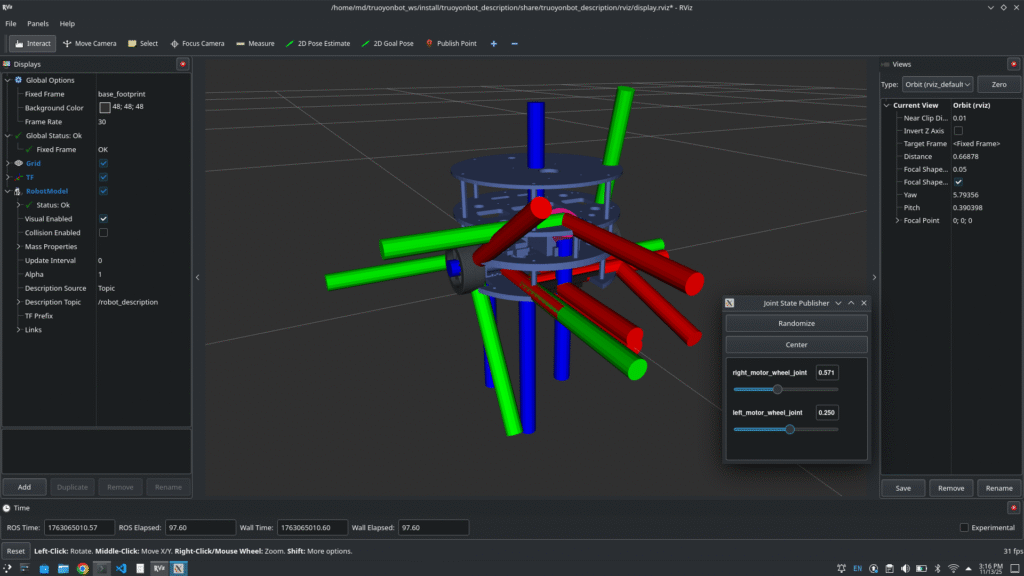The height and width of the screenshot is (576, 1024).
Task: Select the Move Camera tool
Action: click(x=89, y=44)
